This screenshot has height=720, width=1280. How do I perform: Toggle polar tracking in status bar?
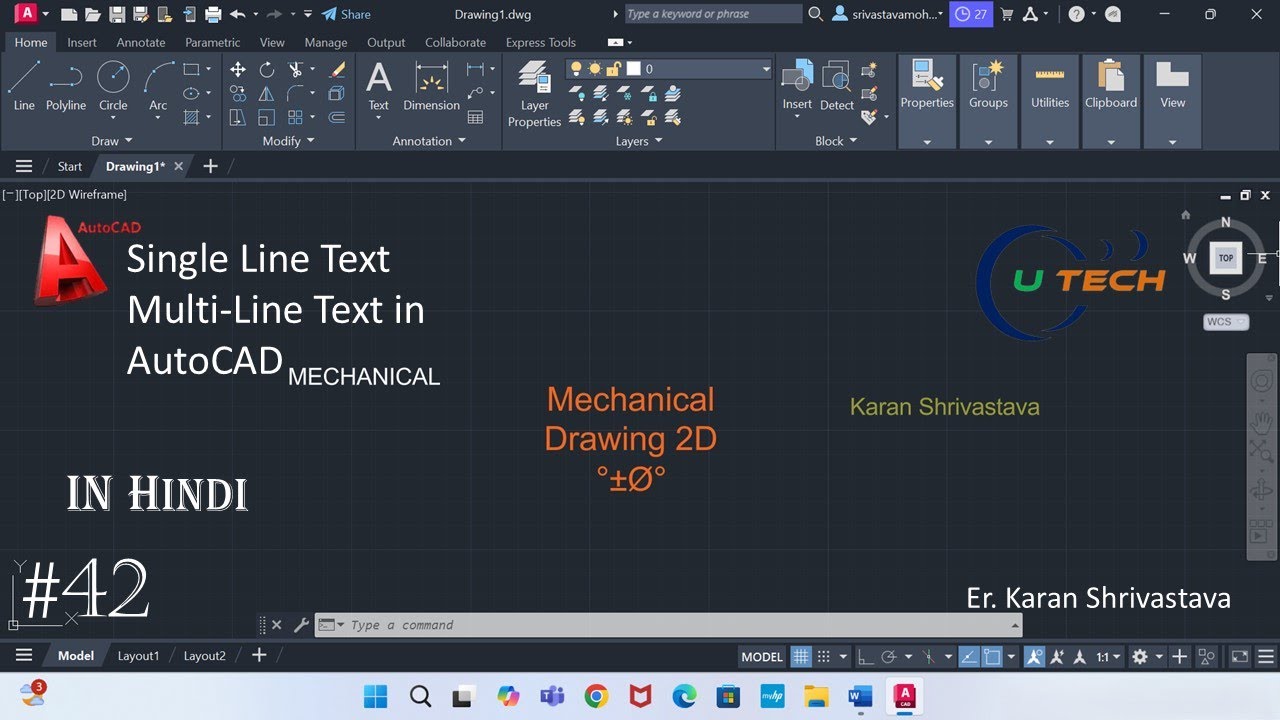pos(888,657)
